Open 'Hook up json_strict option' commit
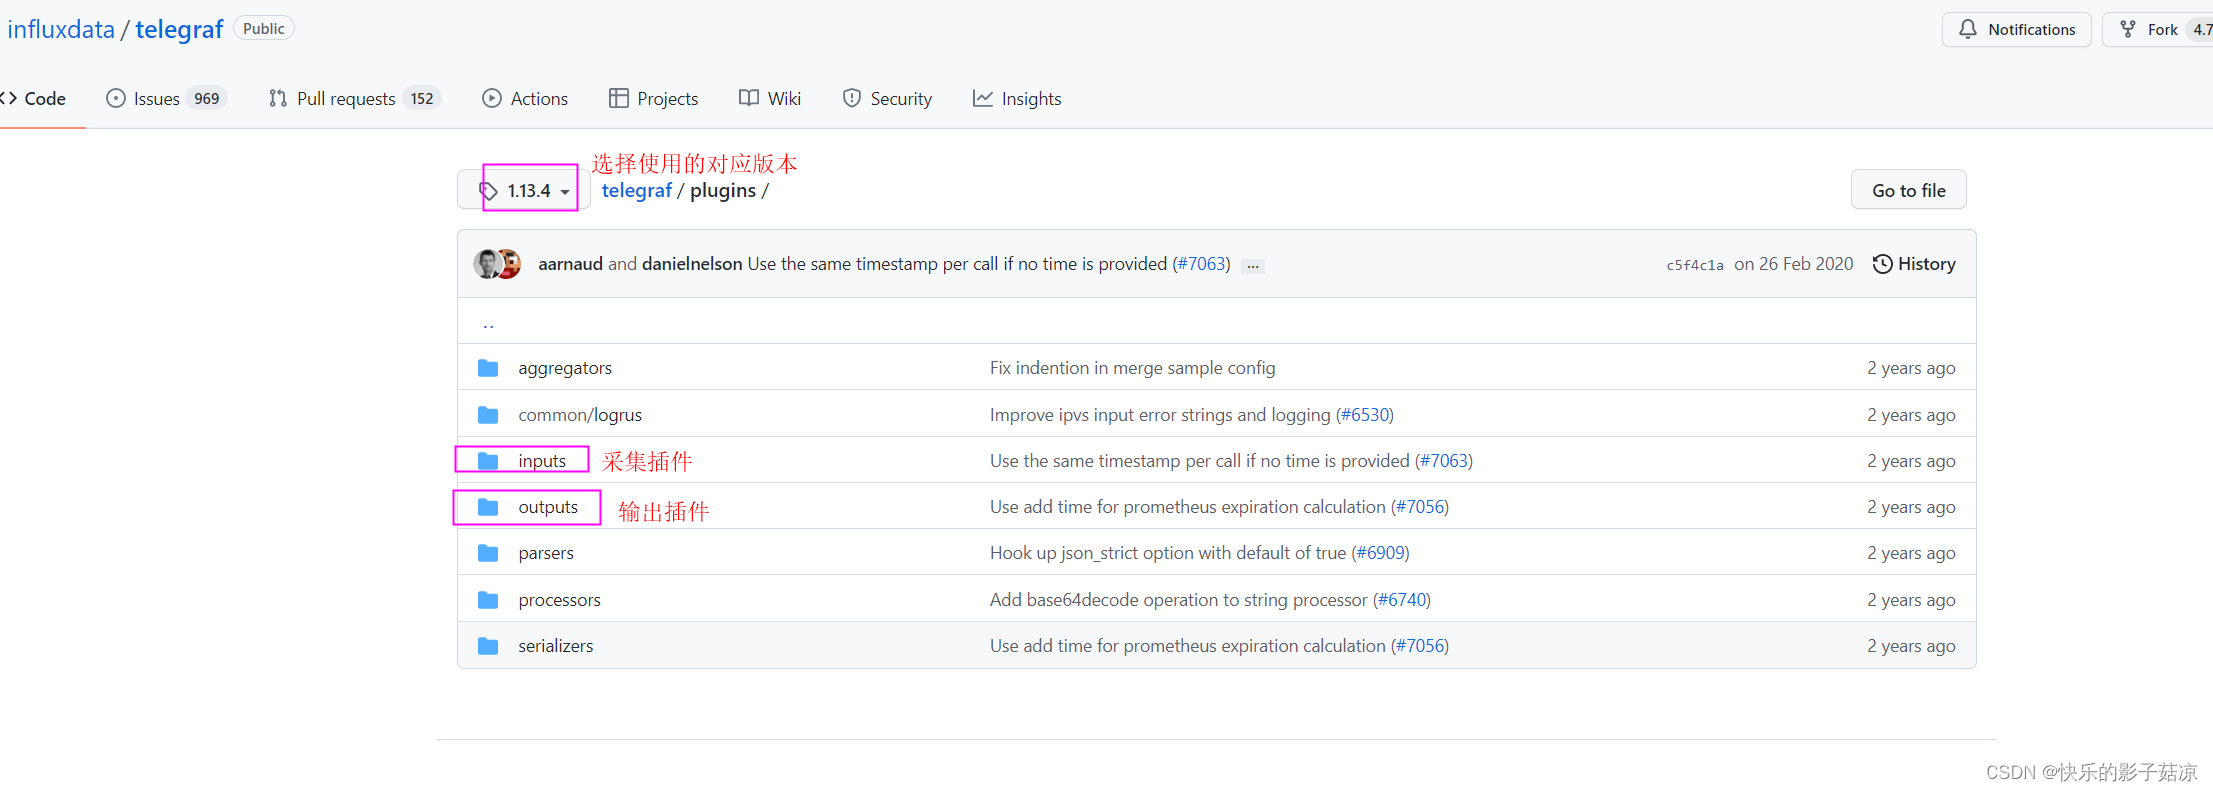The image size is (2213, 791). point(1168,553)
